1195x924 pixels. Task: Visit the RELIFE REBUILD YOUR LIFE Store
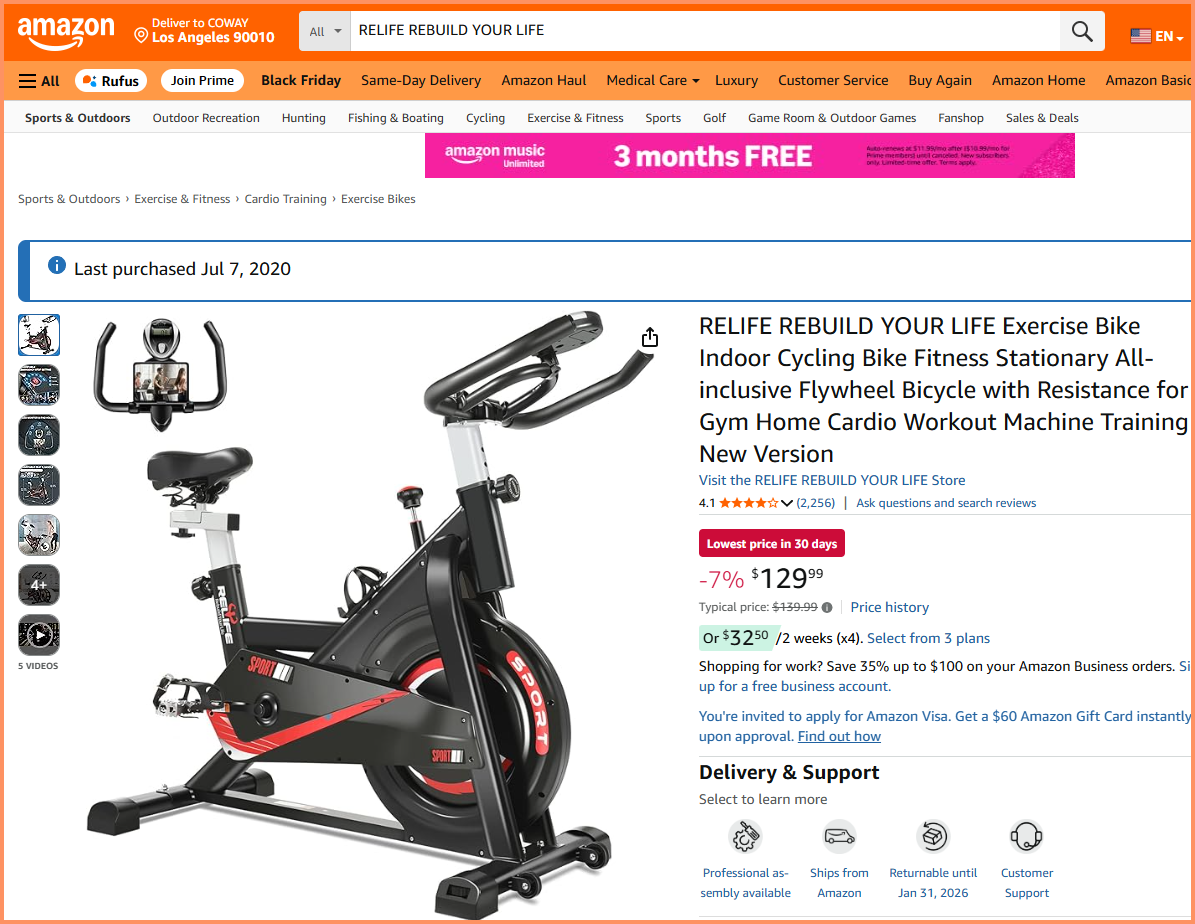[x=831, y=480]
